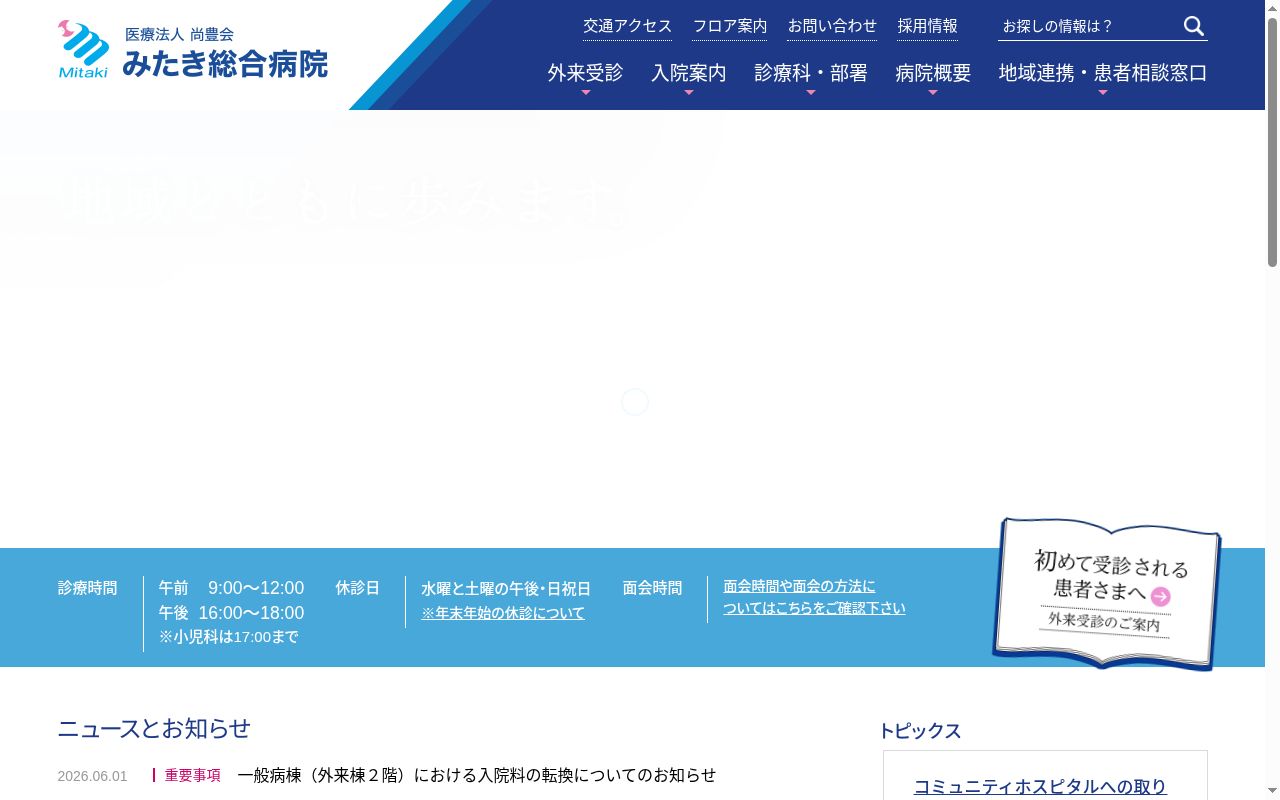Click the search magnifier icon
This screenshot has width=1280, height=800.
[x=1194, y=26]
